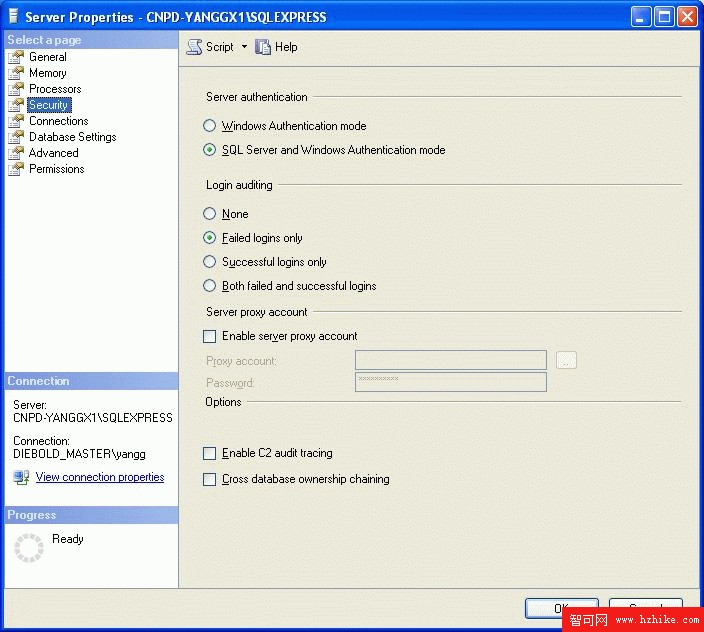
Task: Click the DIEBOLD_MASTER\yangg connection text
Action: click(79, 454)
